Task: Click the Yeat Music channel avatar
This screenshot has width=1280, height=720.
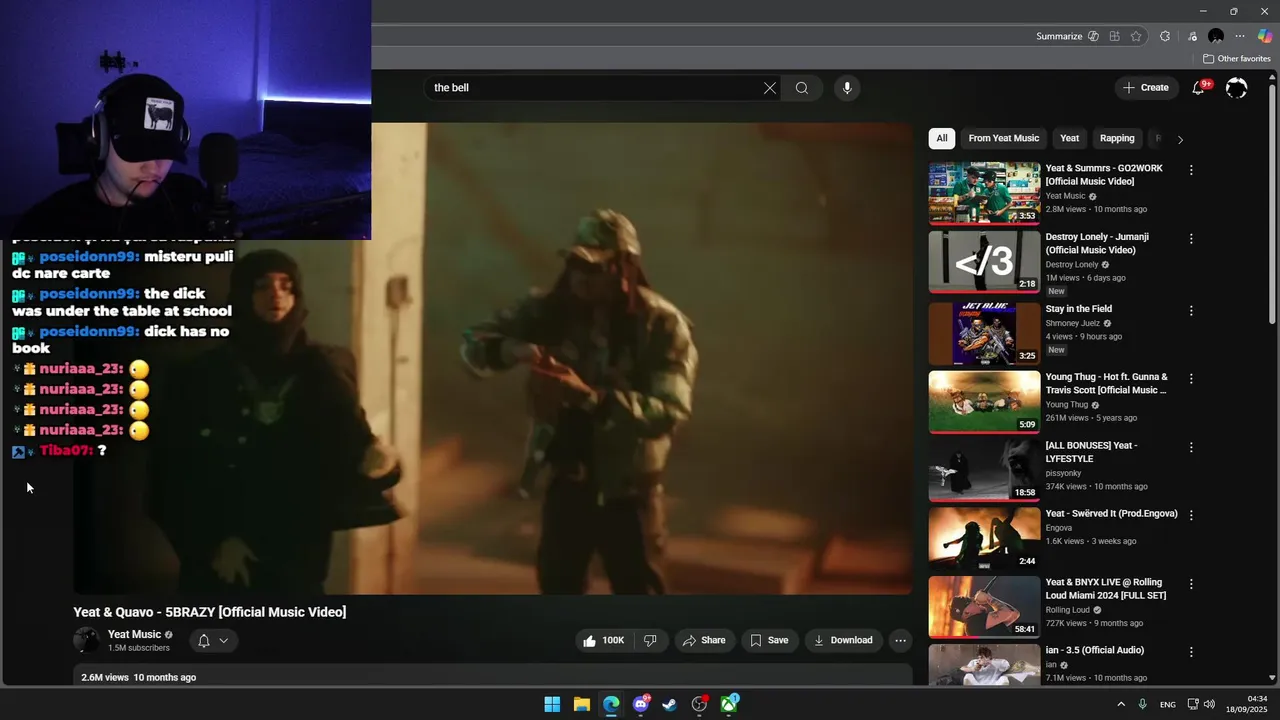Action: [x=87, y=640]
